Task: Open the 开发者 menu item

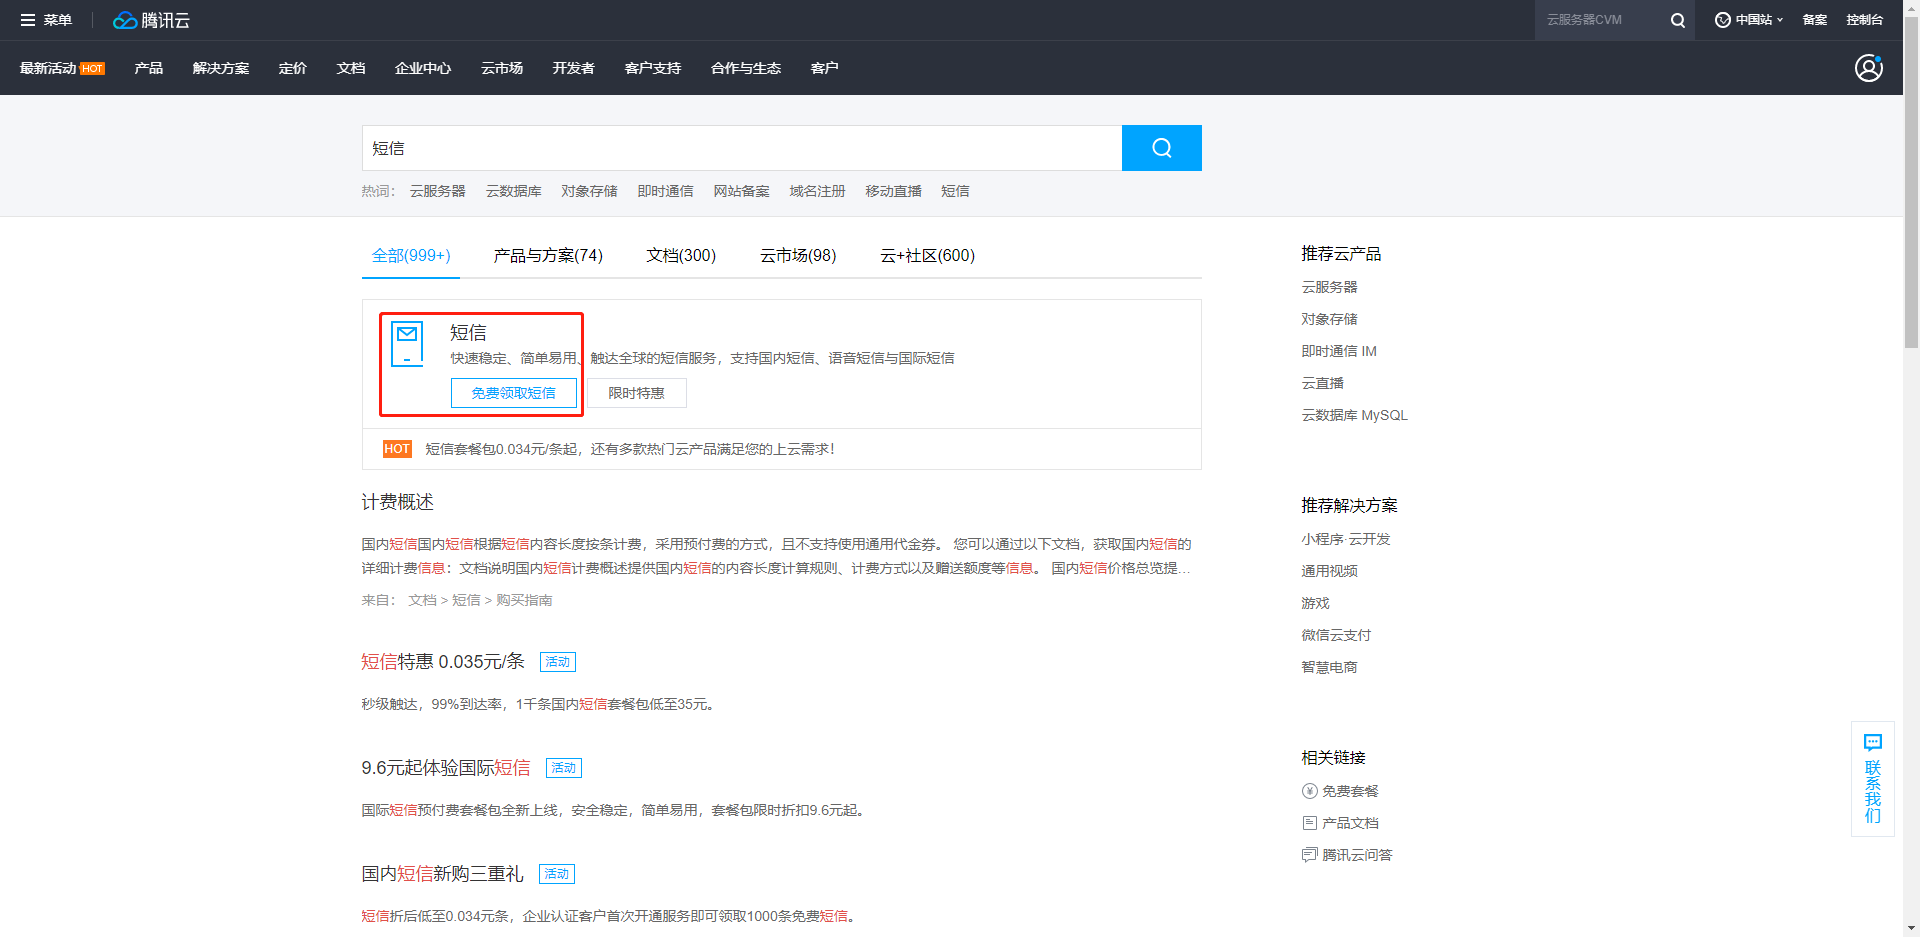Action: click(572, 67)
